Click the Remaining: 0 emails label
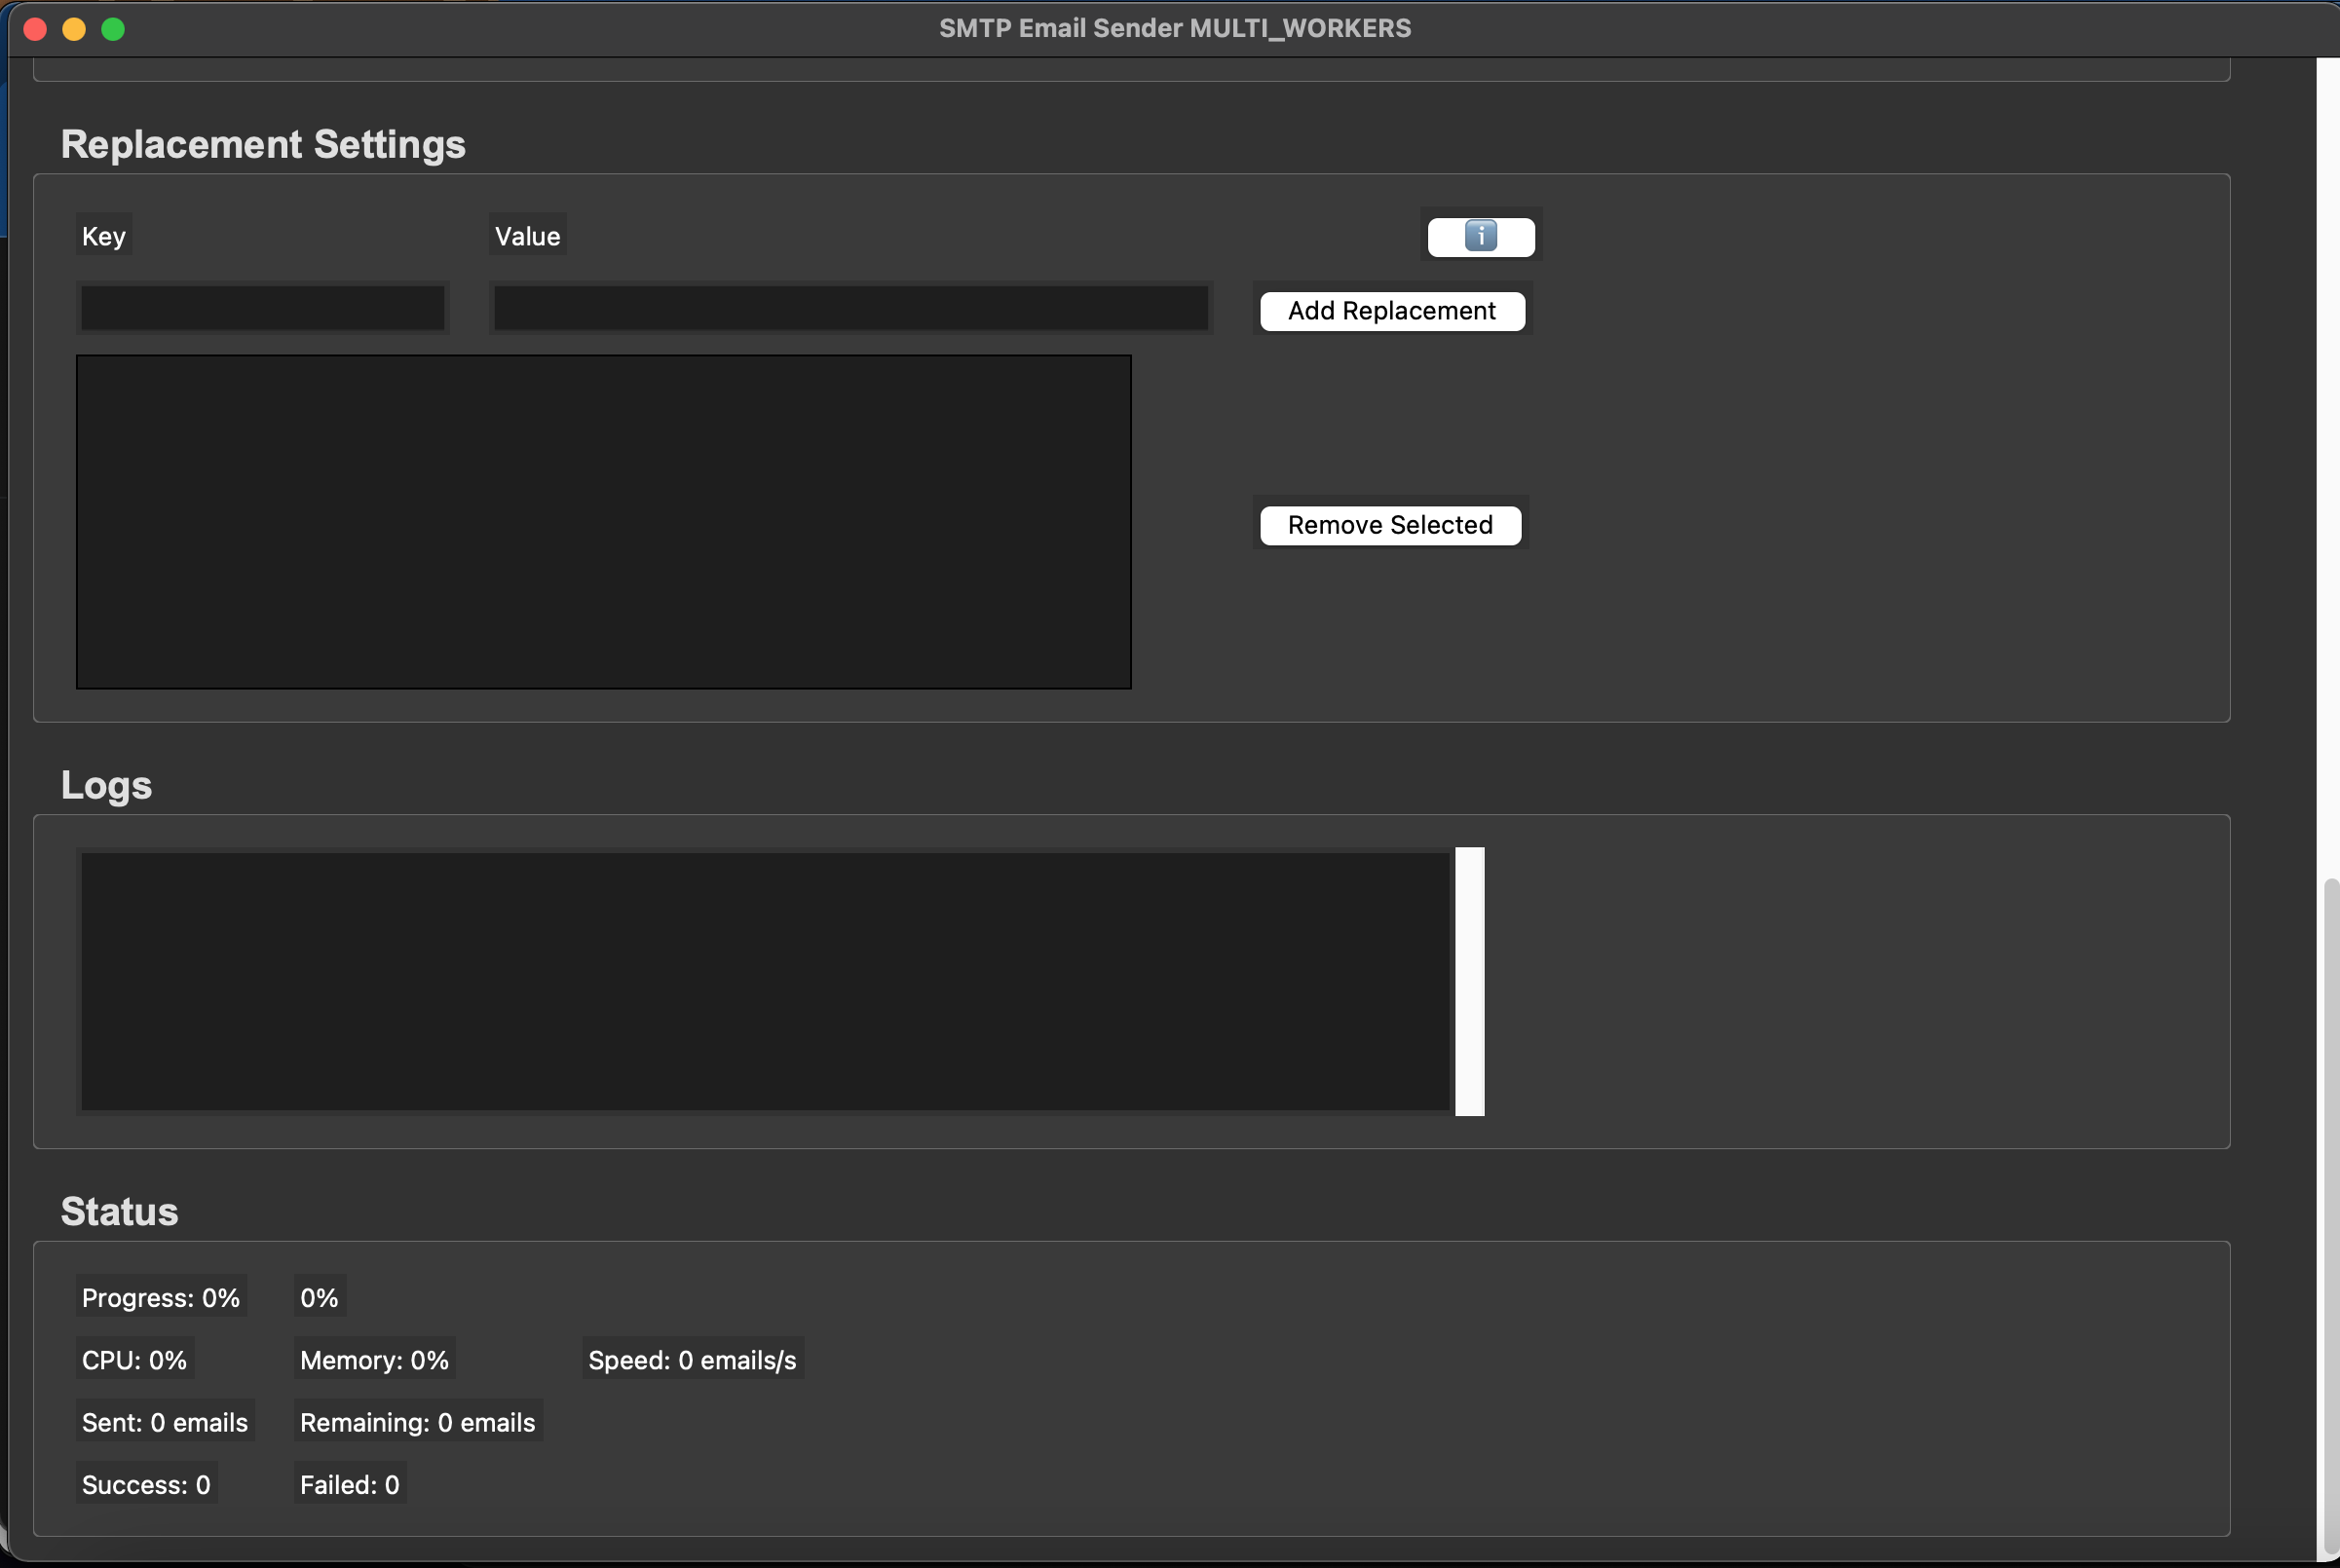This screenshot has height=1568, width=2340. pos(417,1422)
